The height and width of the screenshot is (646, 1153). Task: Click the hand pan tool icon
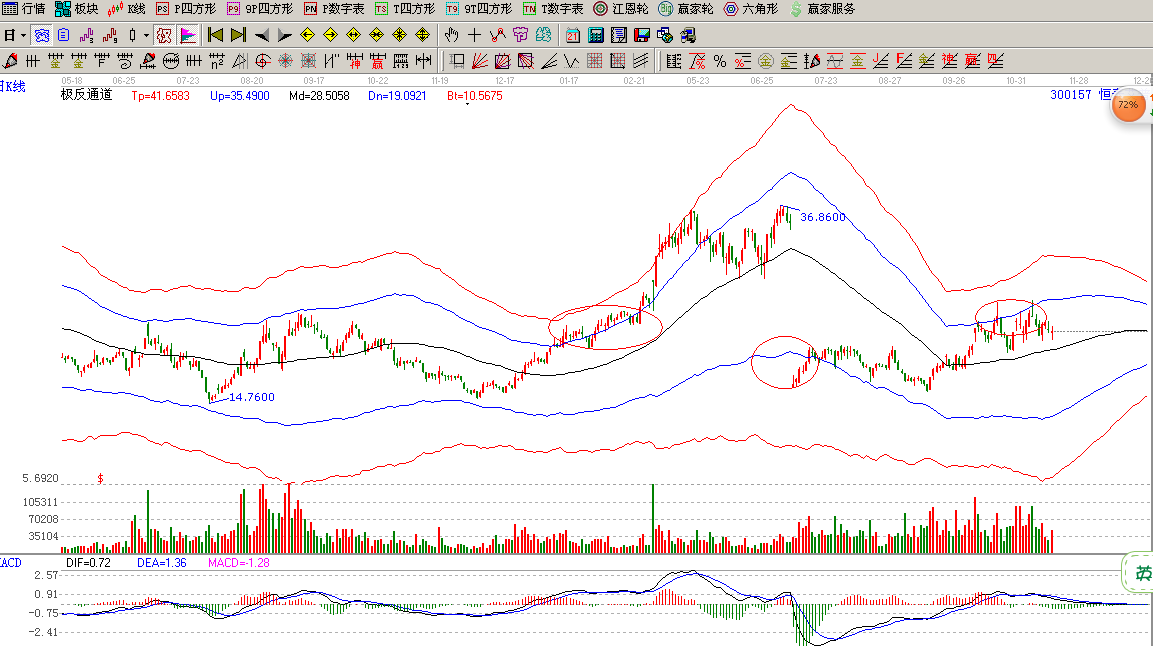(x=451, y=35)
